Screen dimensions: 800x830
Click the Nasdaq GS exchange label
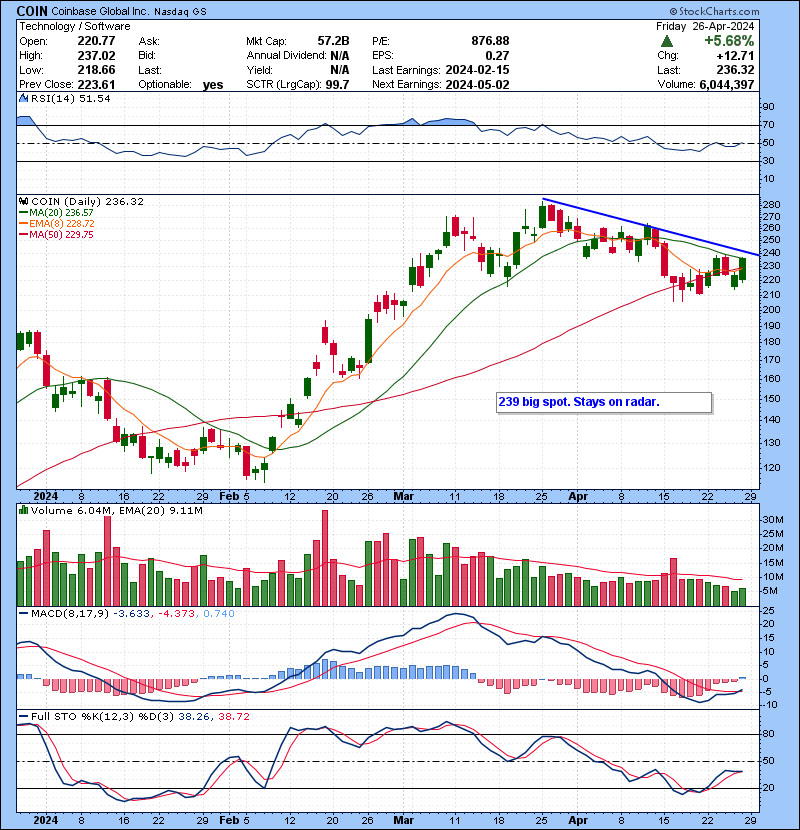[180, 11]
